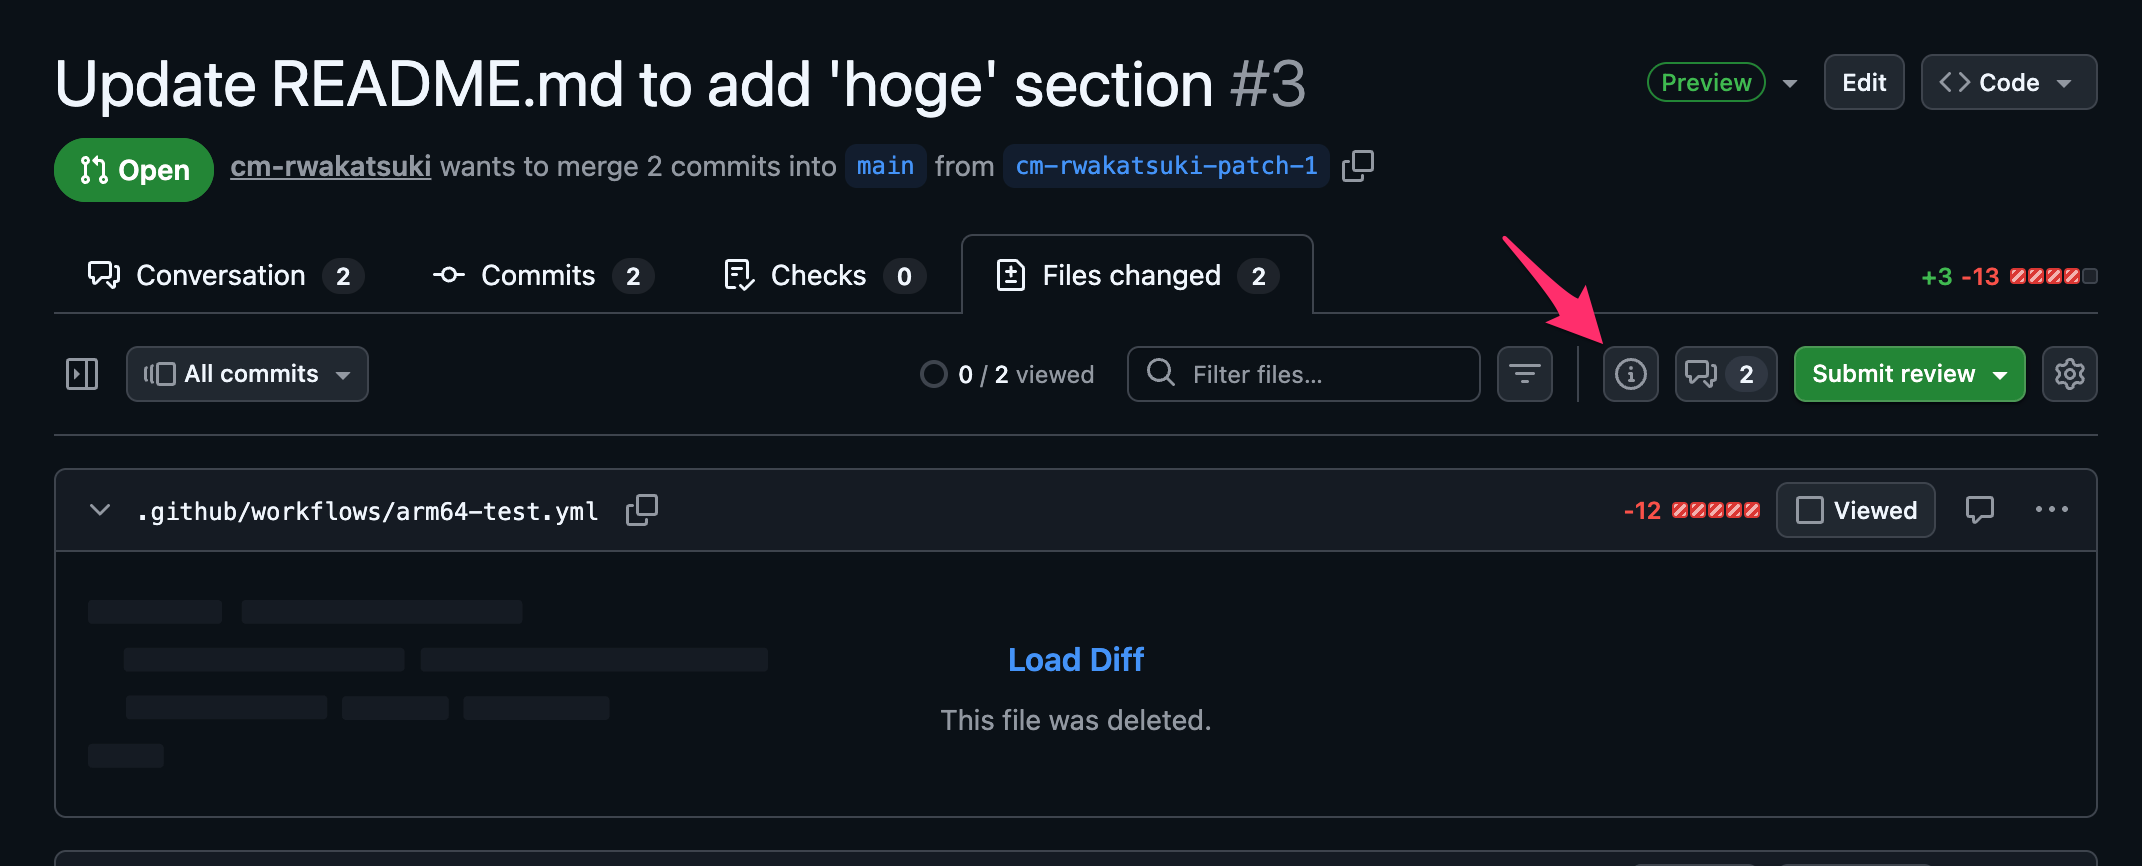
Task: Switch to the Commits tab
Action: pyautogui.click(x=542, y=276)
